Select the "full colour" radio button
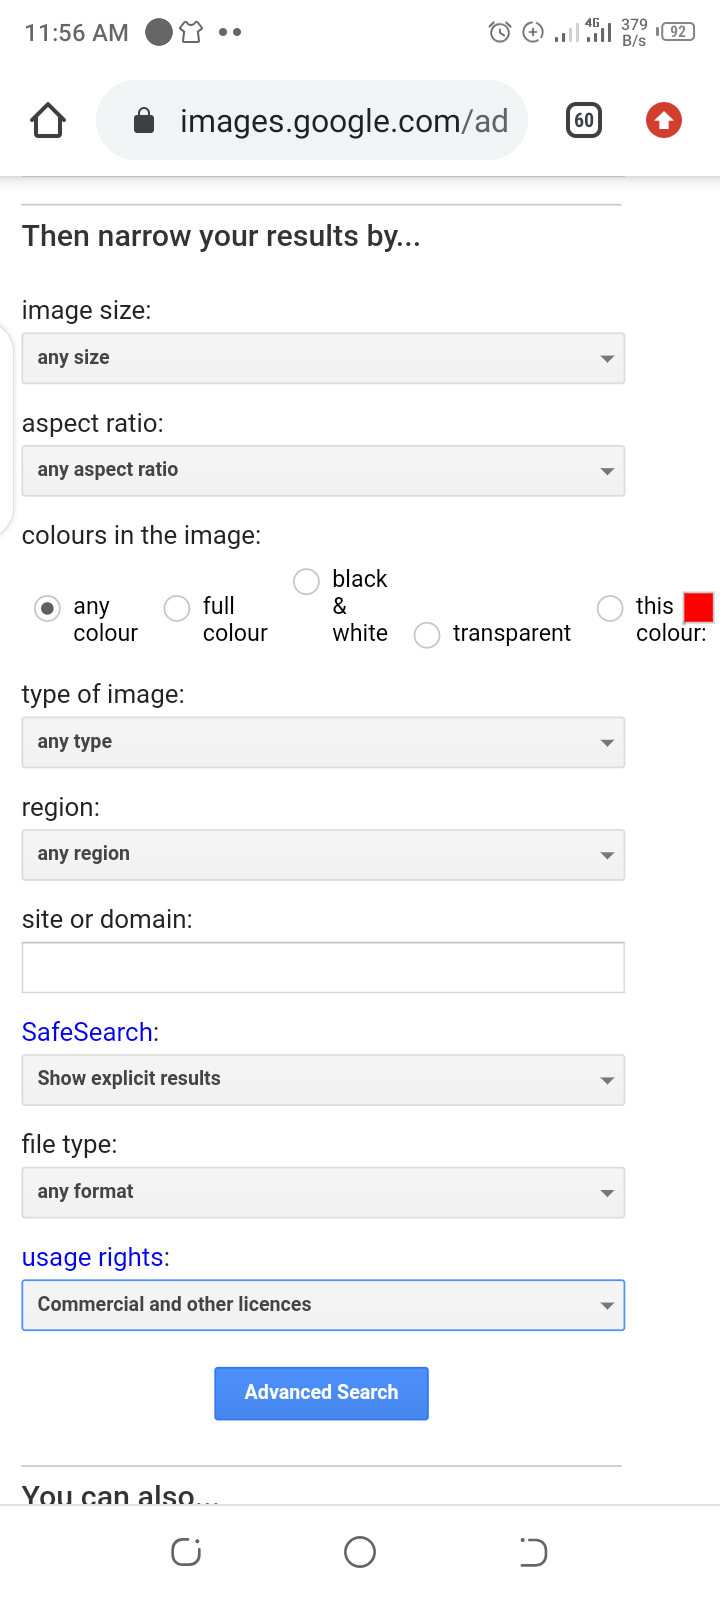 [x=177, y=608]
